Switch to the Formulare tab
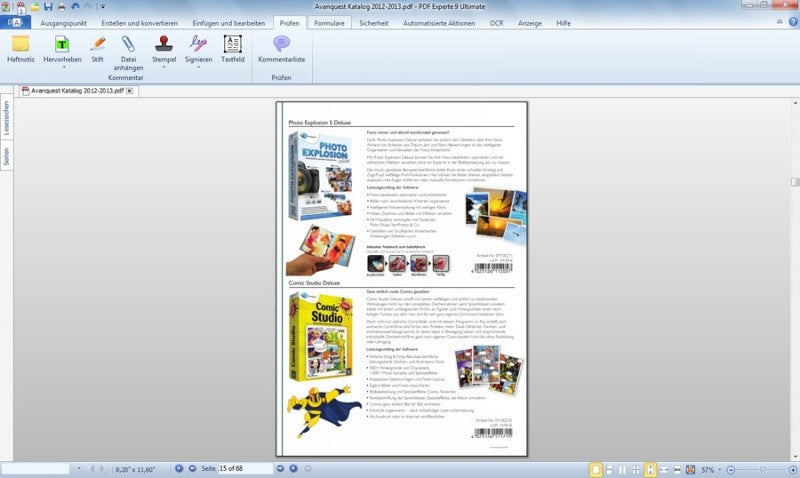Image resolution: width=800 pixels, height=478 pixels. [329, 23]
